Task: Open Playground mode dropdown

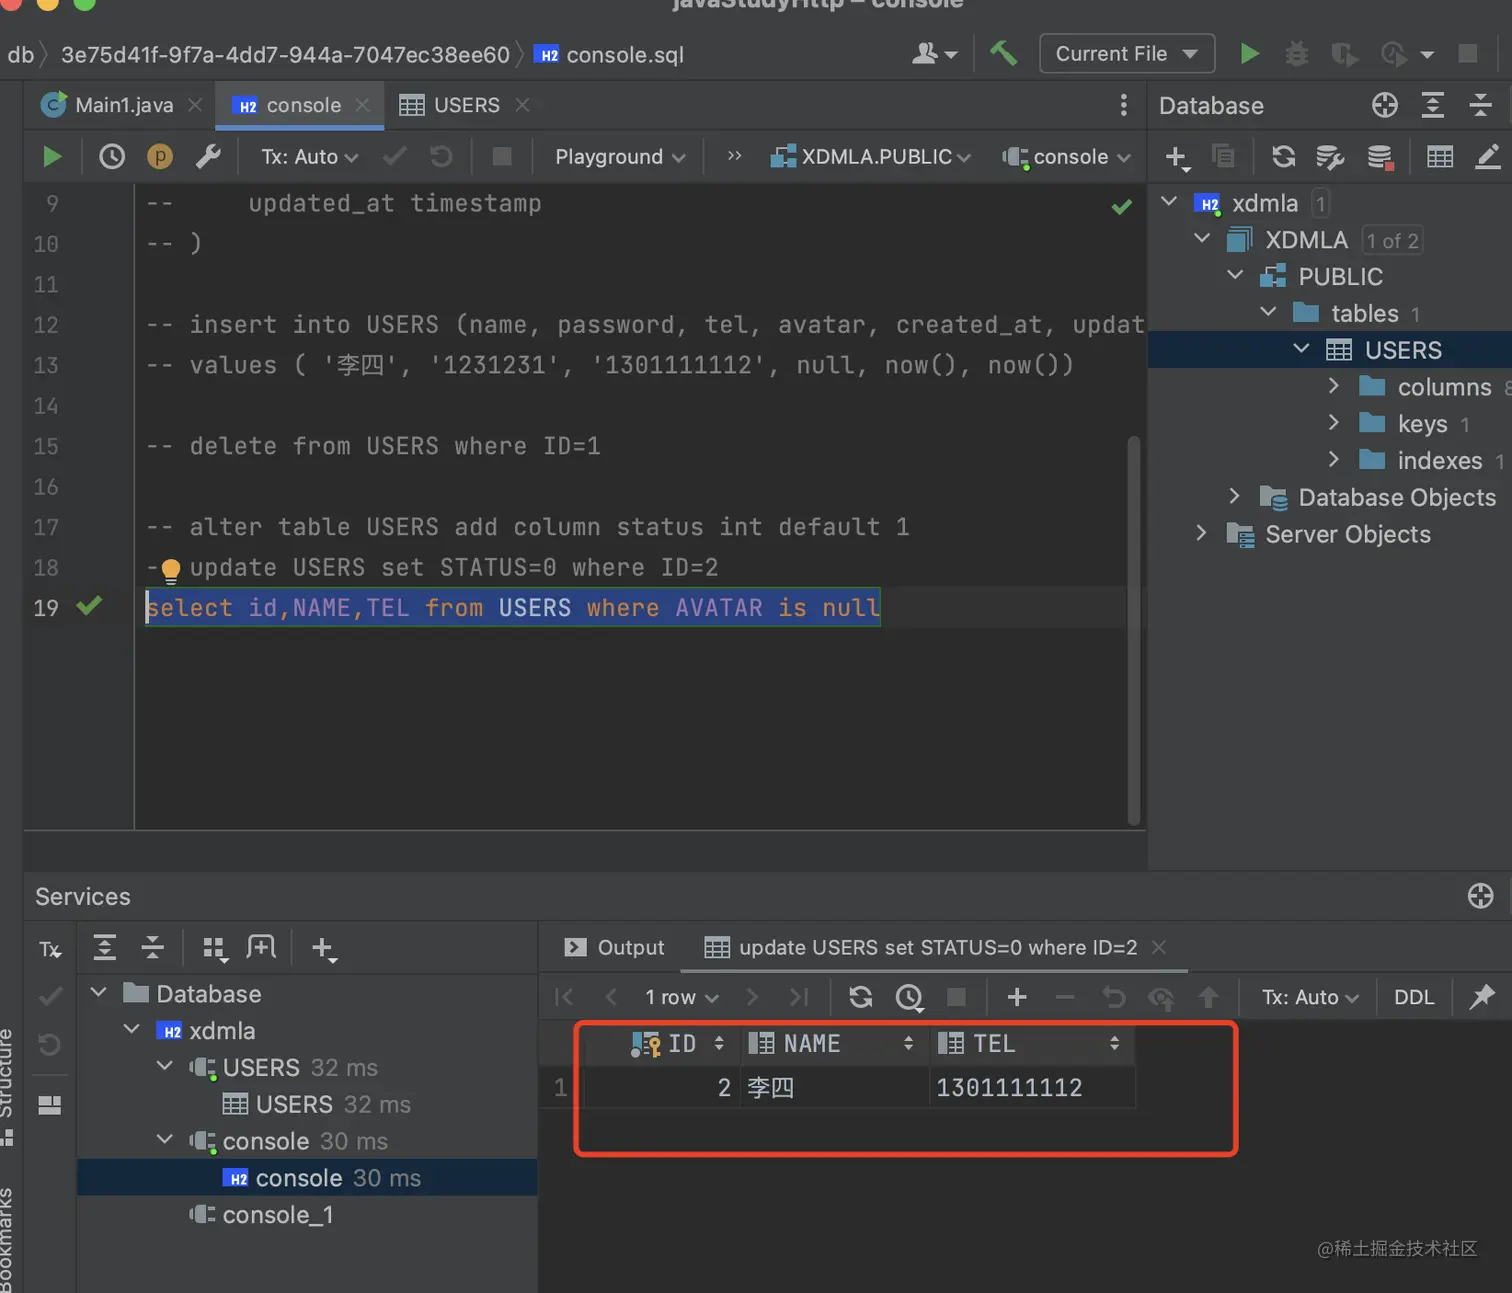Action: point(620,157)
